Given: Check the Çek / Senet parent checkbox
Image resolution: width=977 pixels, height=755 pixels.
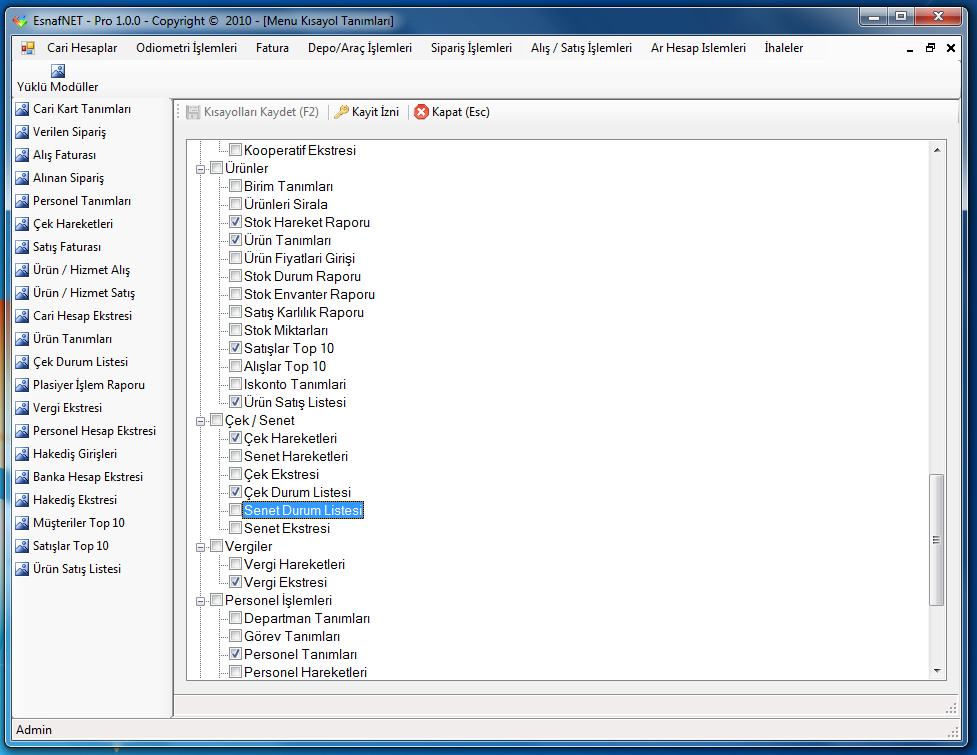Looking at the screenshot, I should (x=216, y=420).
